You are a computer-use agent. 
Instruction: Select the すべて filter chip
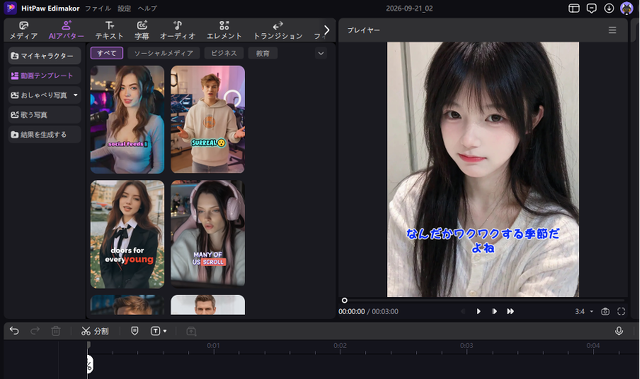click(107, 53)
